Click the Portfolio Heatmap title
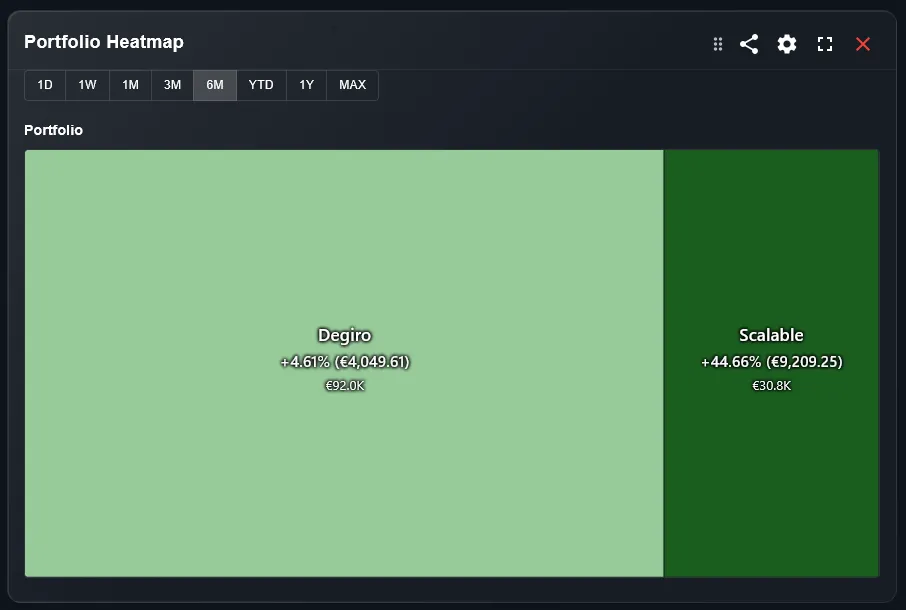 click(x=104, y=42)
